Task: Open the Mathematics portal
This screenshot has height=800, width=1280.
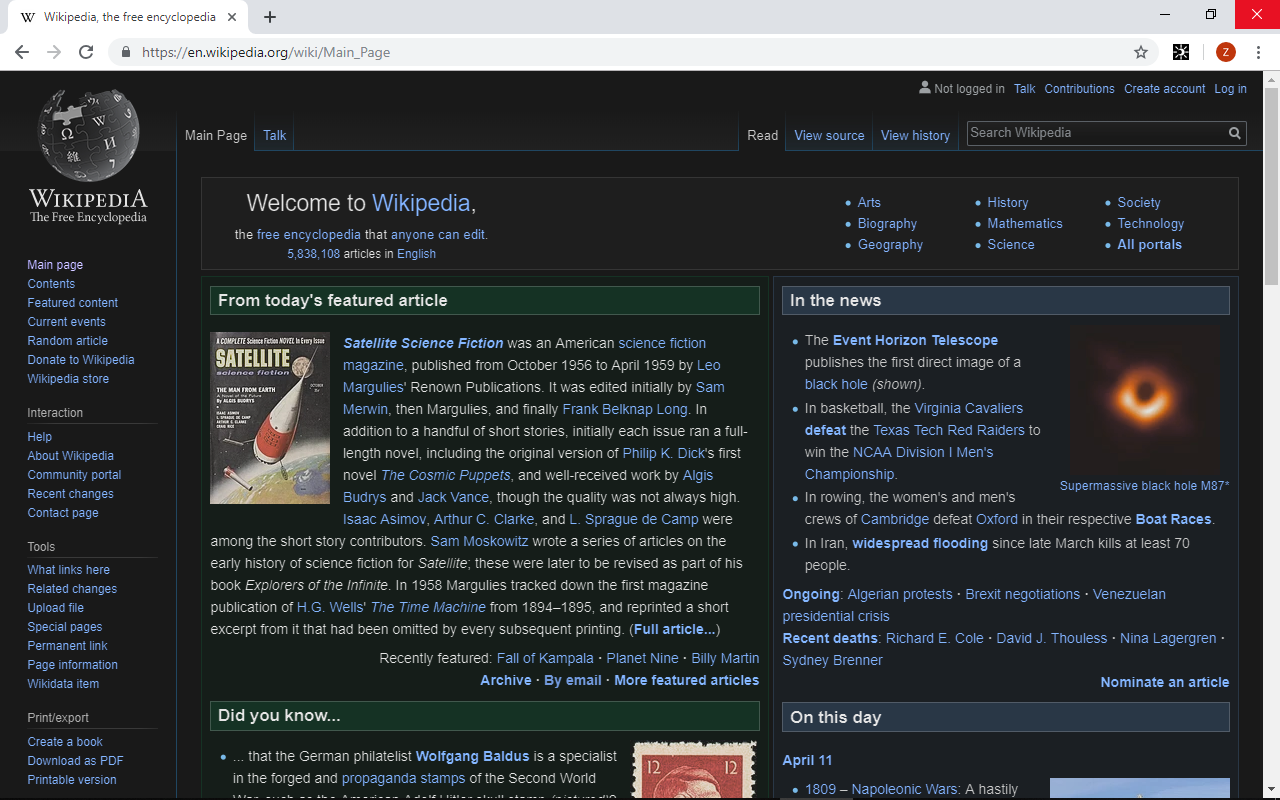Action: [x=1025, y=223]
